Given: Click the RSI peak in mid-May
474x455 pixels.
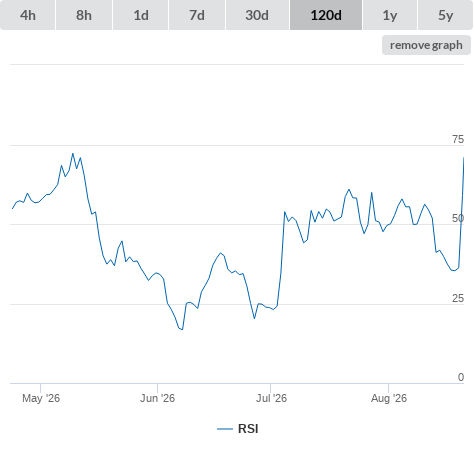Looking at the screenshot, I should pyautogui.click(x=73, y=154).
